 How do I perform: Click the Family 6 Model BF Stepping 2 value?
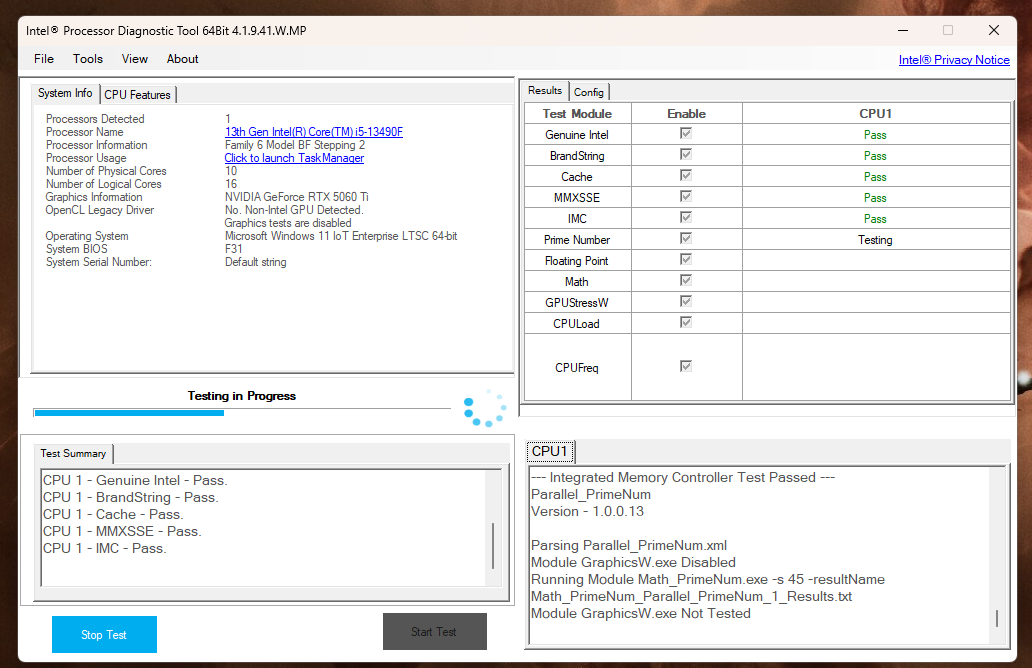295,145
